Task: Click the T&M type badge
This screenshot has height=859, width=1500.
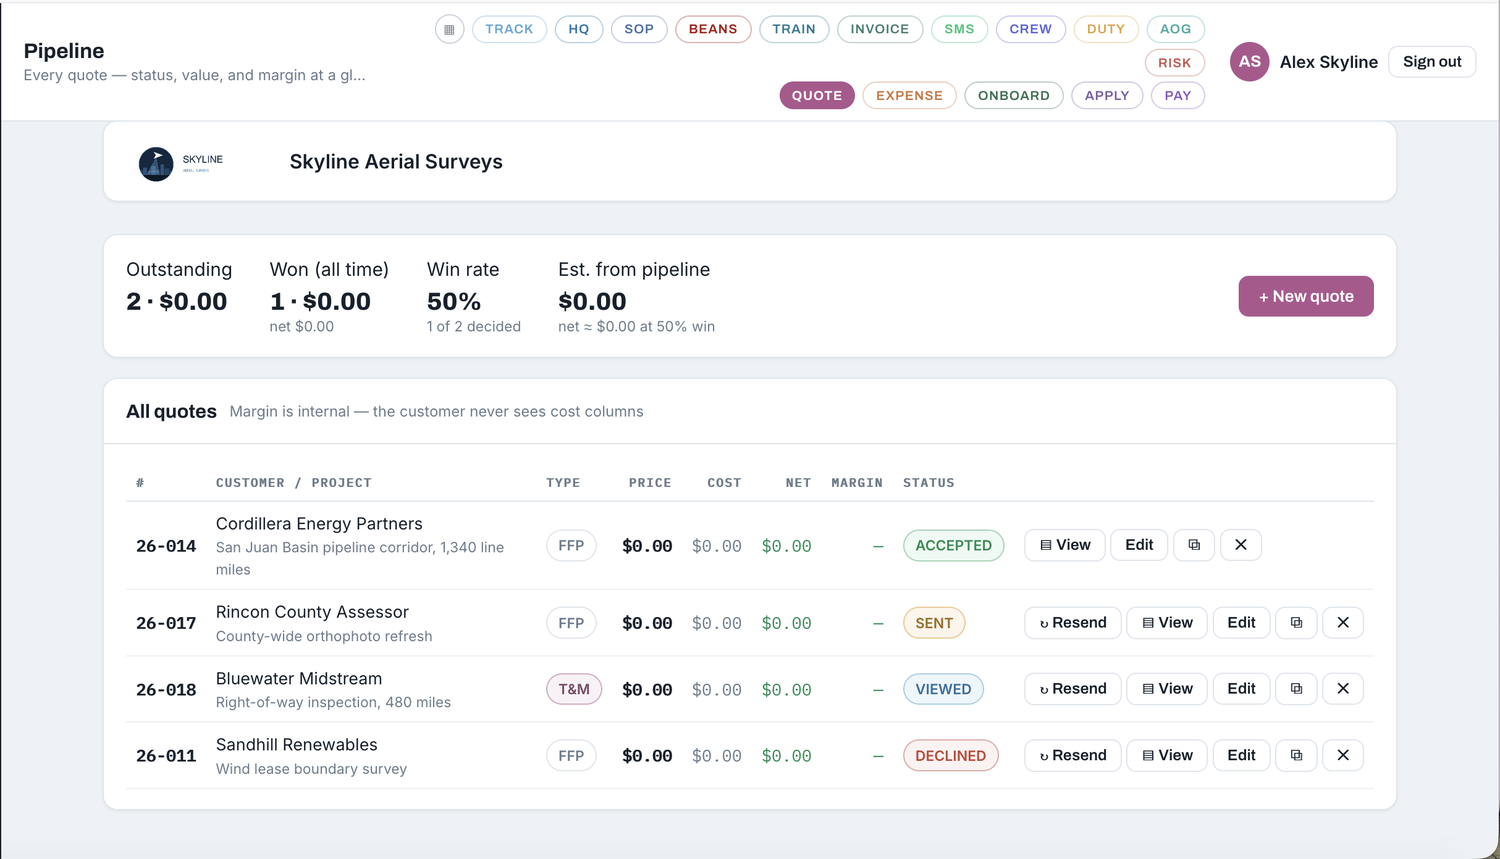Action: (x=574, y=690)
